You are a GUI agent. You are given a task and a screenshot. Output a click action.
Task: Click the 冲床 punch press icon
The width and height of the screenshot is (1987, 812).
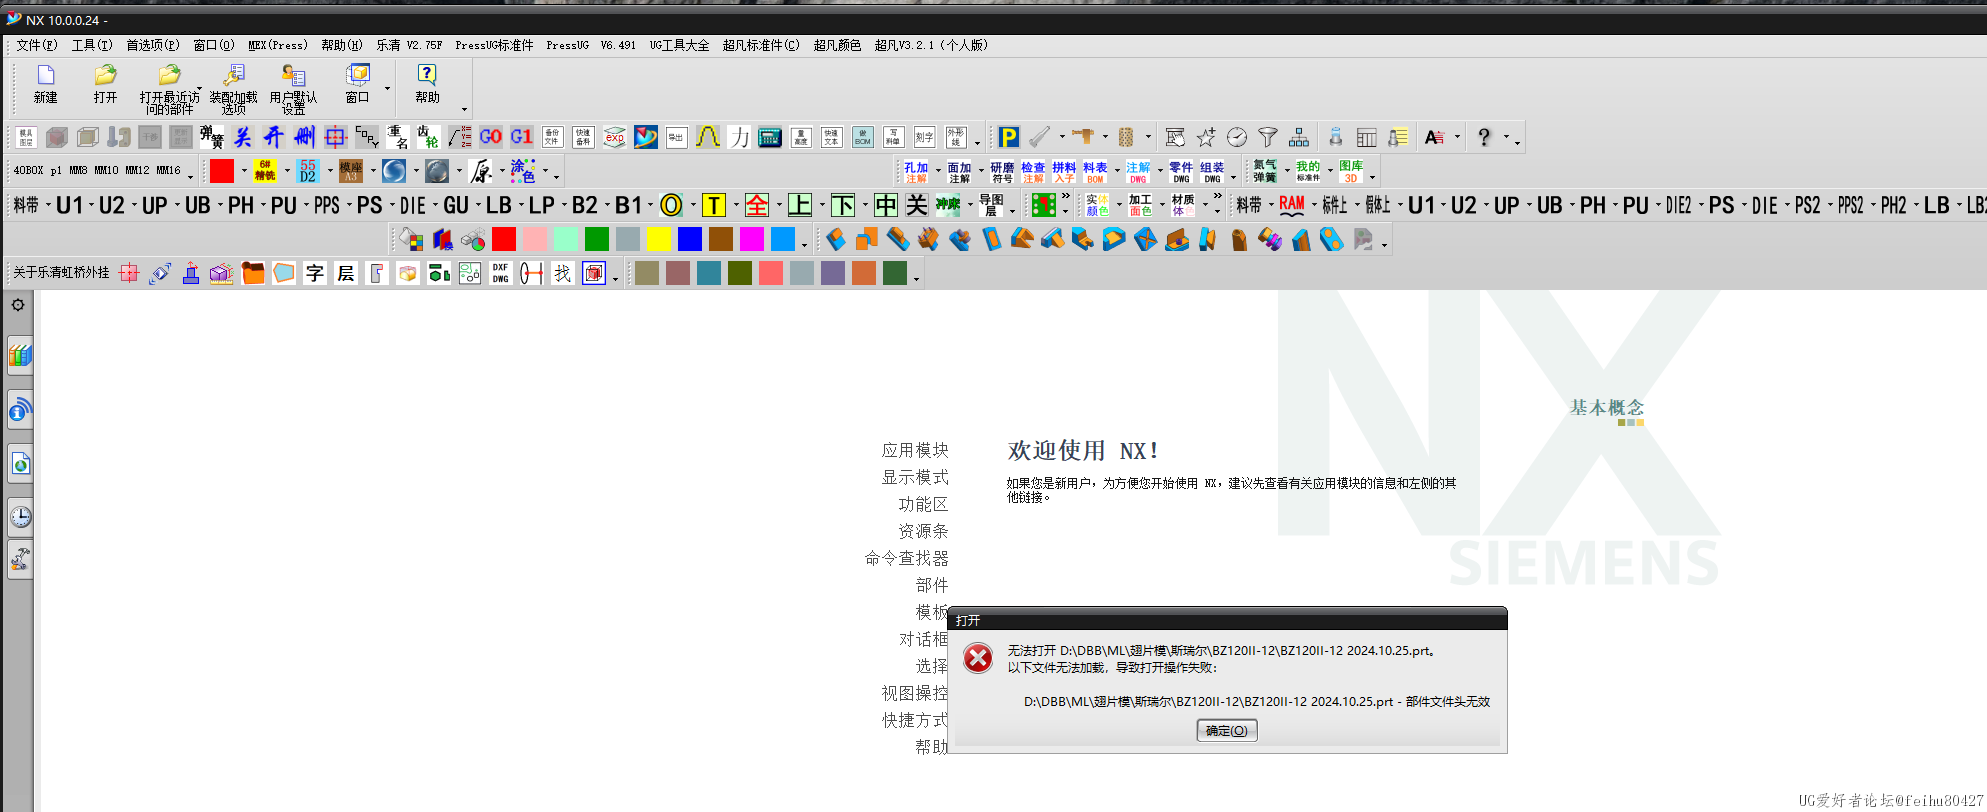[x=947, y=205]
